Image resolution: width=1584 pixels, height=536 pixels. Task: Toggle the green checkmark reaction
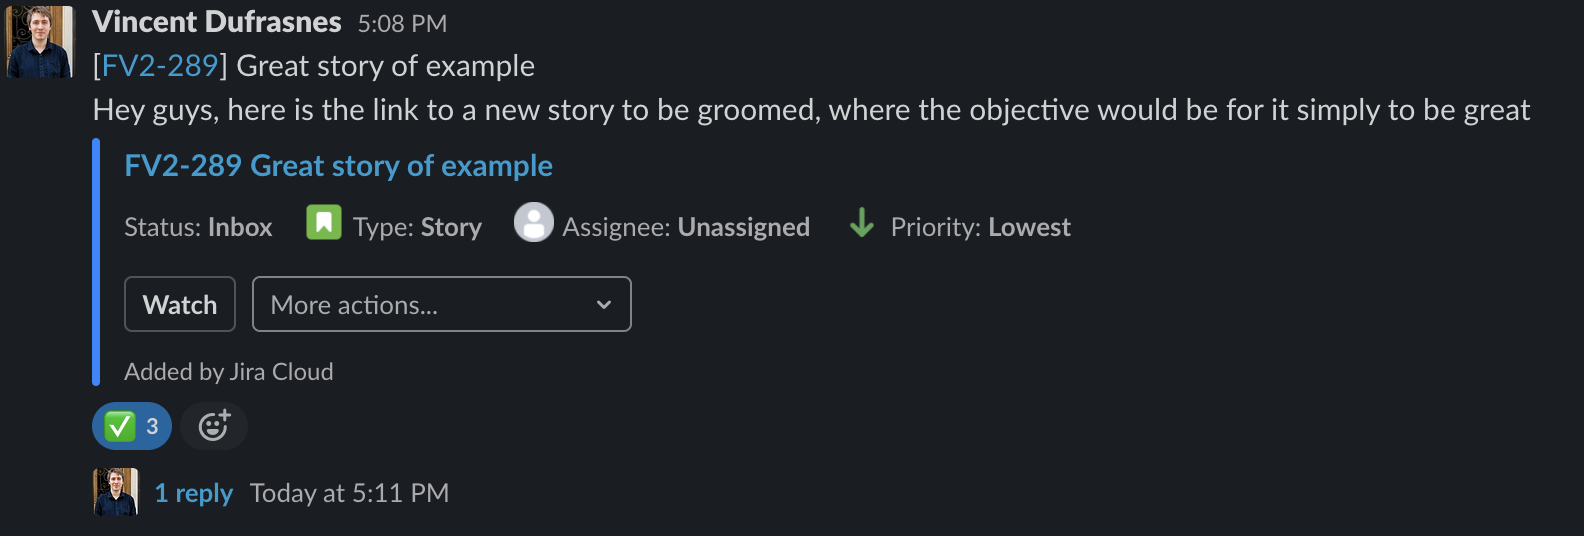tap(132, 426)
